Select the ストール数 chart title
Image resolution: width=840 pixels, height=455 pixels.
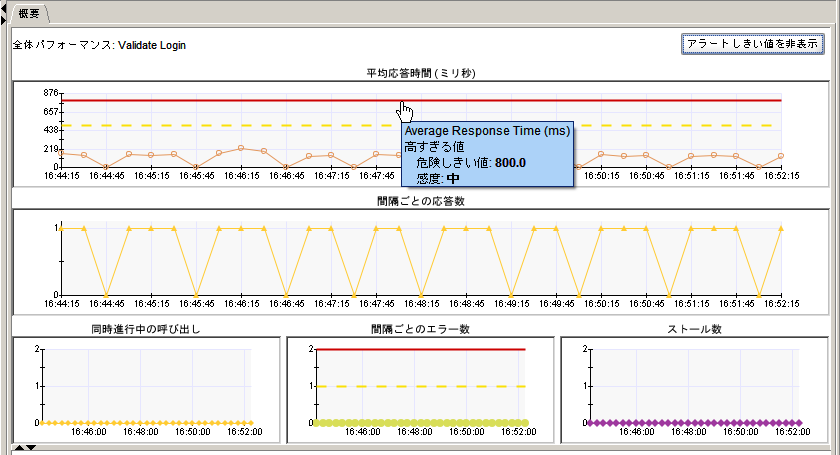point(694,328)
